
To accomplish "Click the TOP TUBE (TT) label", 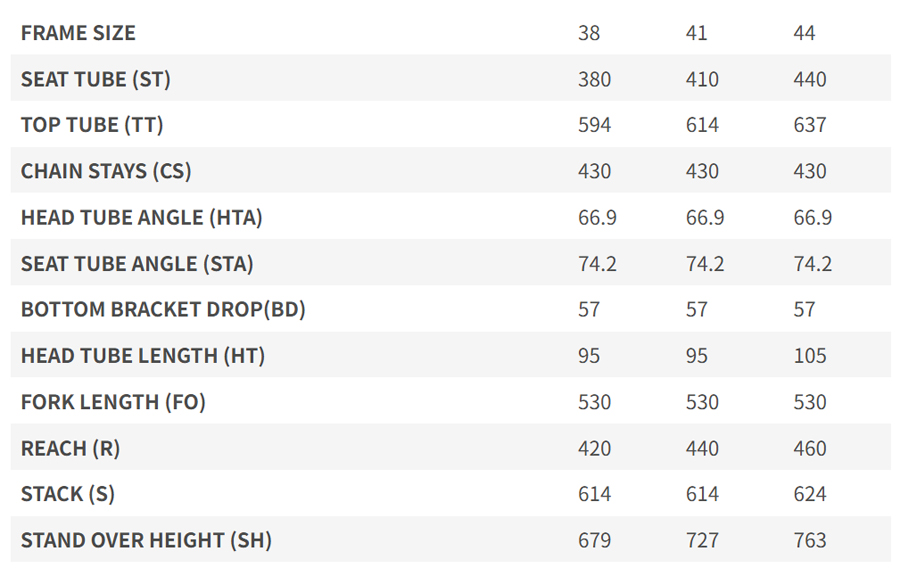I will coord(92,125).
